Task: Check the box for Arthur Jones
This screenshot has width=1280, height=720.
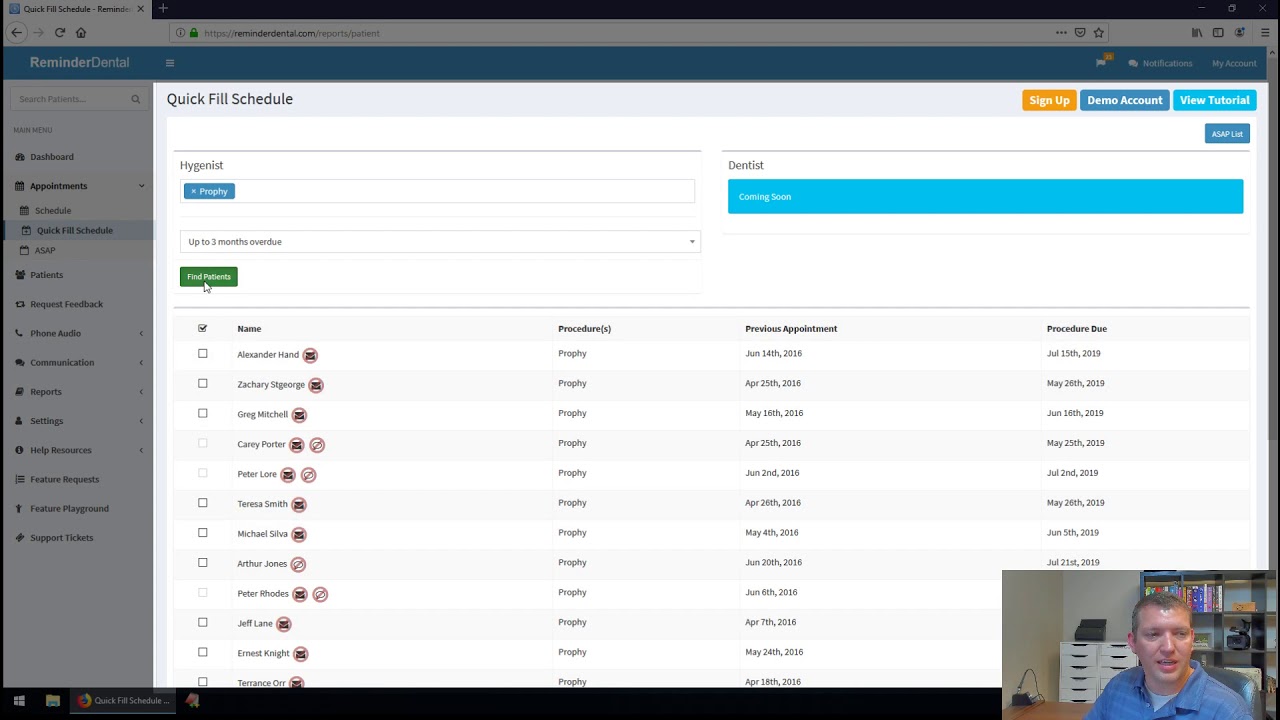Action: 203,563
